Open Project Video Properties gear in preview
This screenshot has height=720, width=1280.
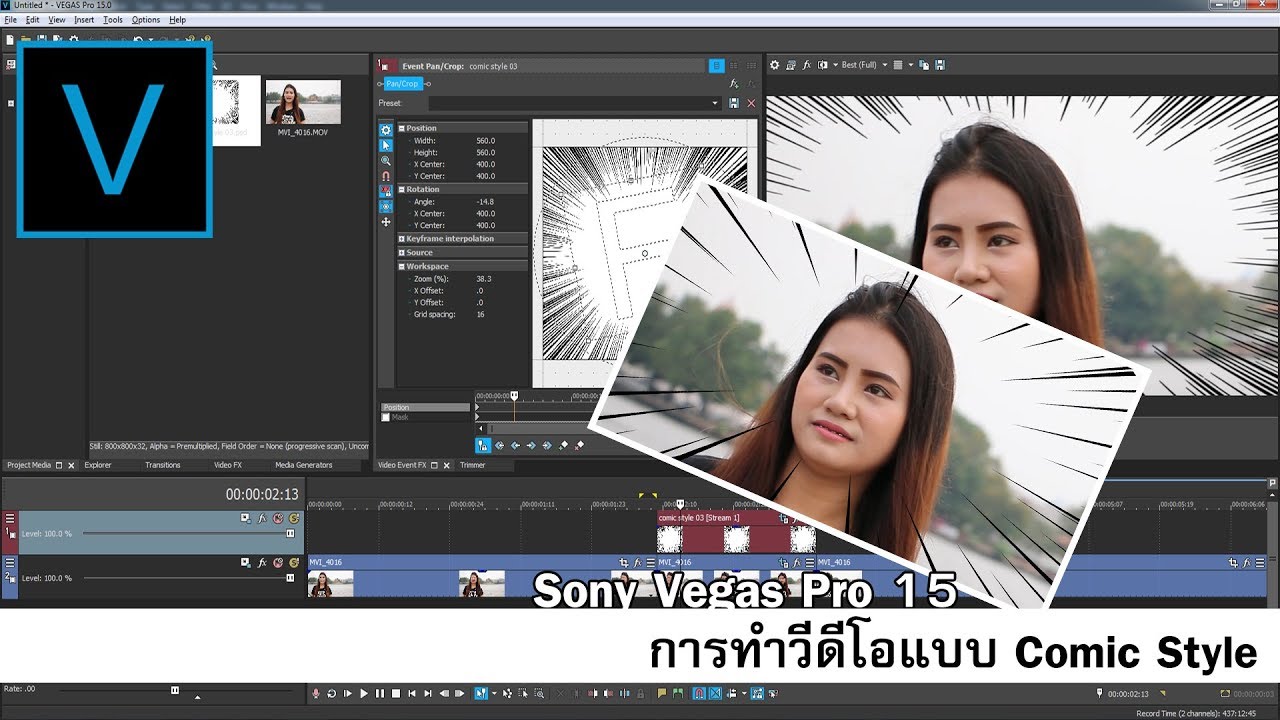pos(774,65)
